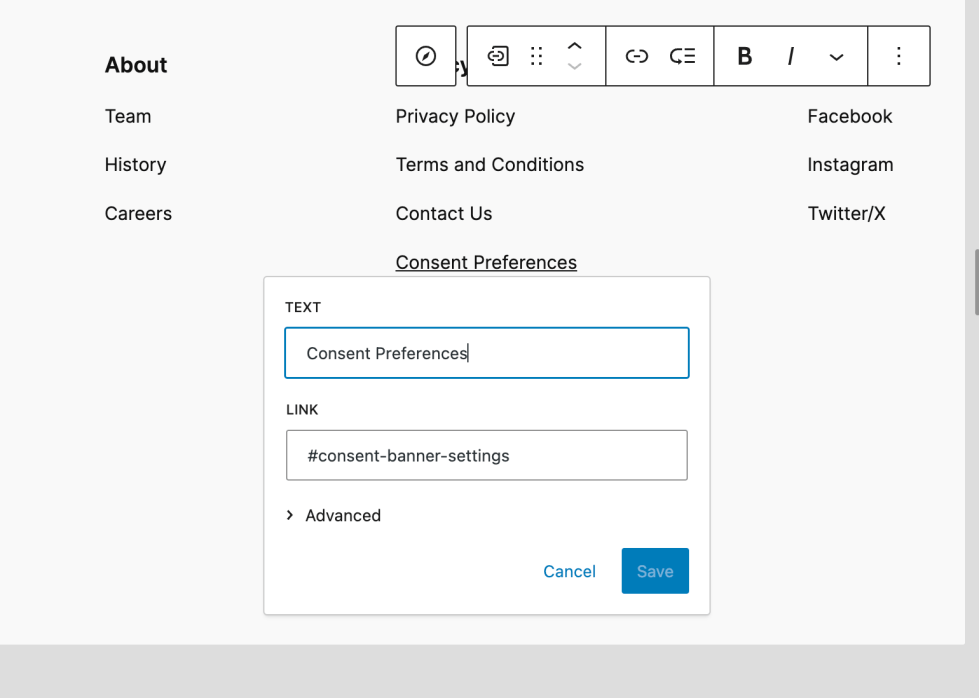Viewport: 979px width, 698px height.
Task: Select the Terms and Conditions menu item
Action: coord(490,165)
